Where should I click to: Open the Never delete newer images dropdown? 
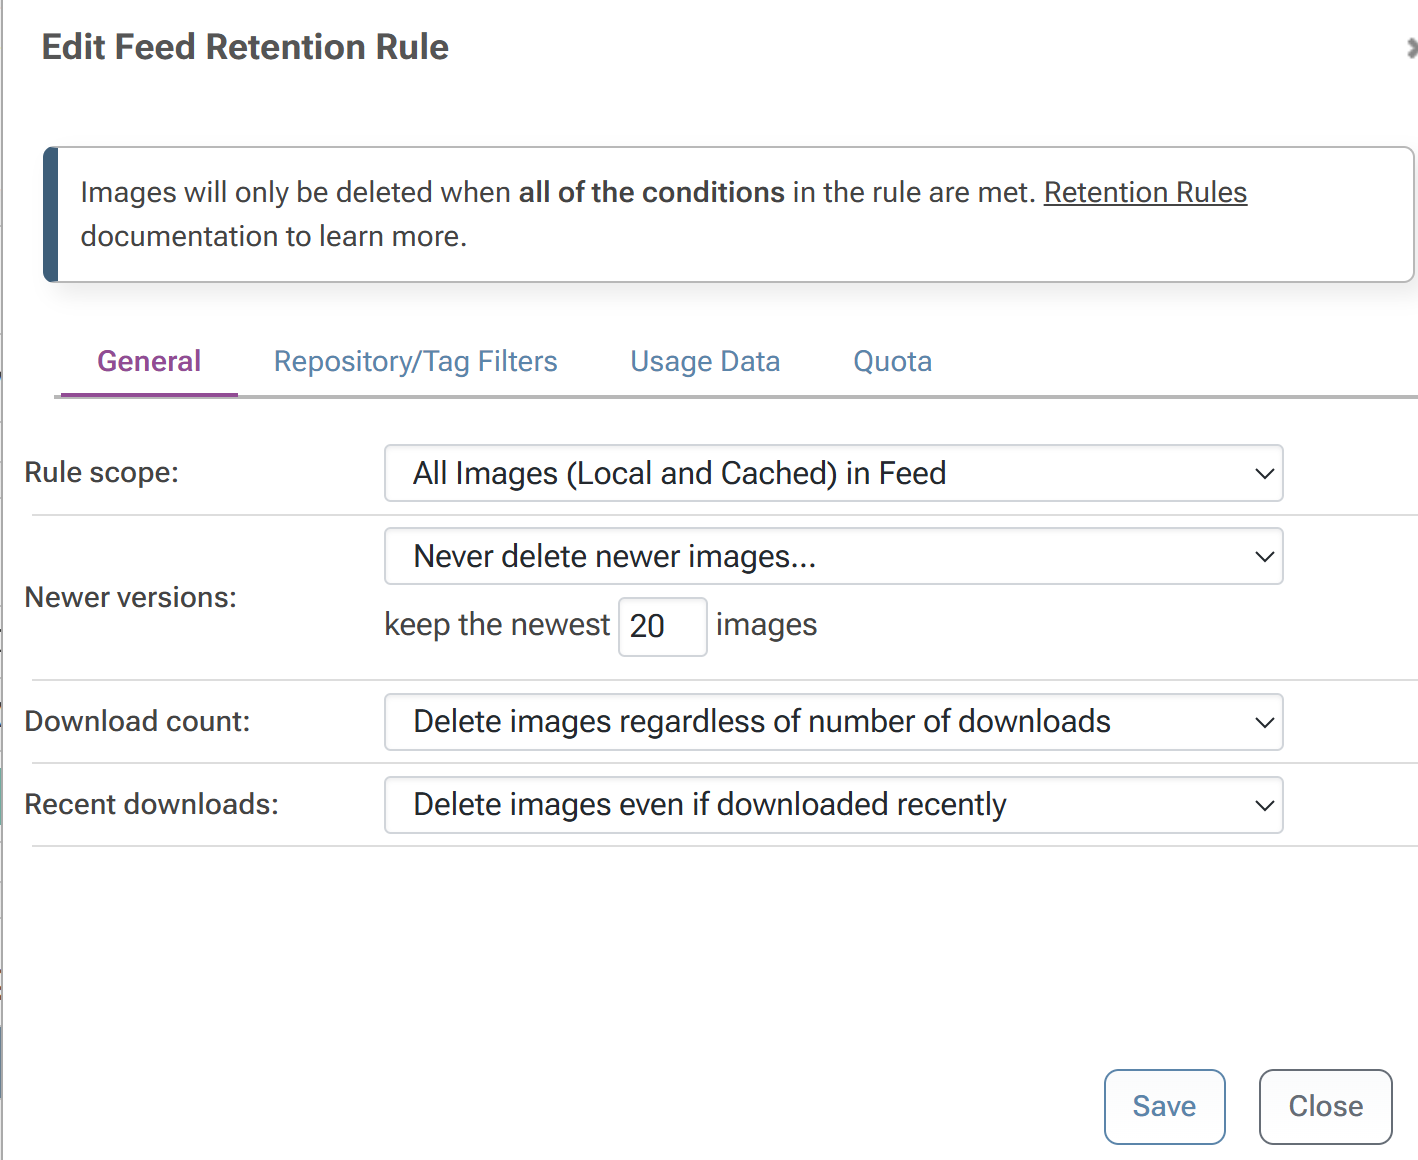(833, 556)
